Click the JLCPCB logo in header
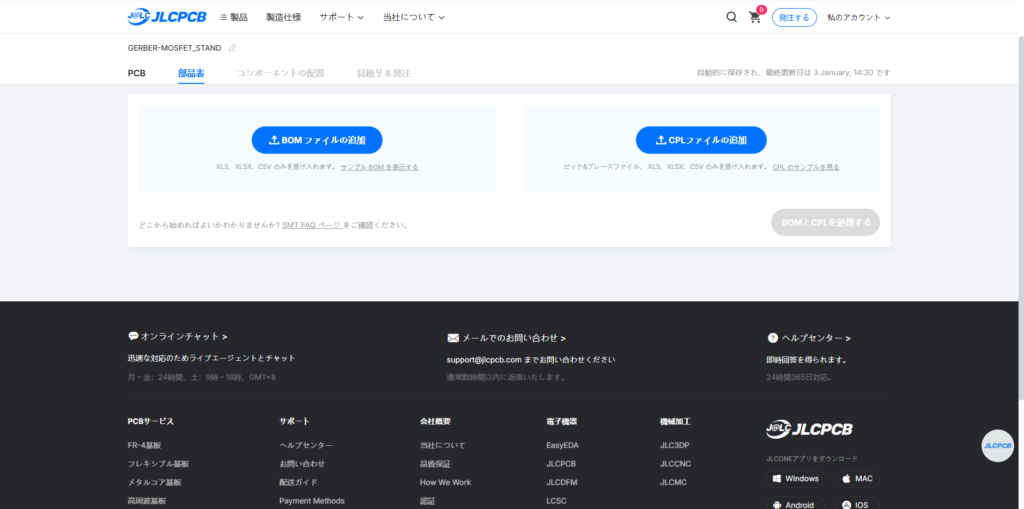 coord(166,17)
